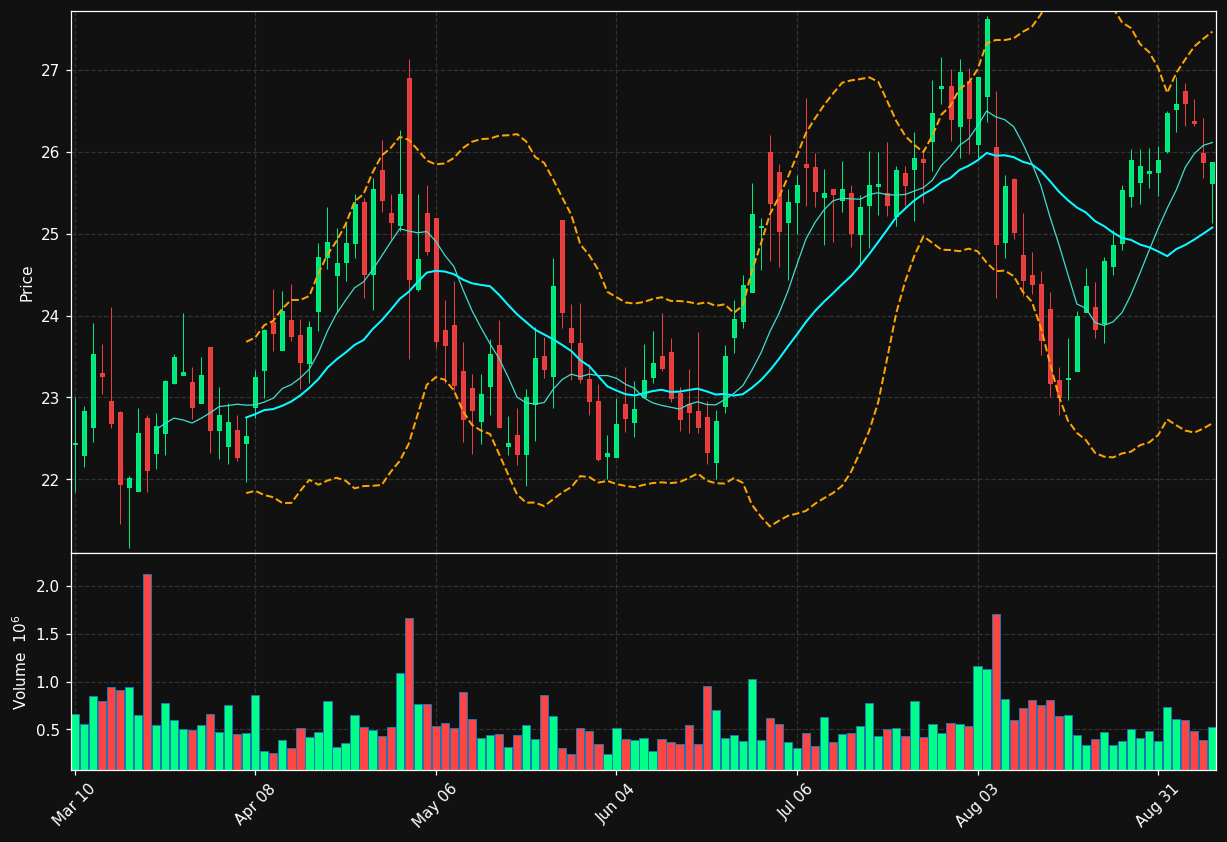Click the volume axis value 2.0

click(x=47, y=587)
